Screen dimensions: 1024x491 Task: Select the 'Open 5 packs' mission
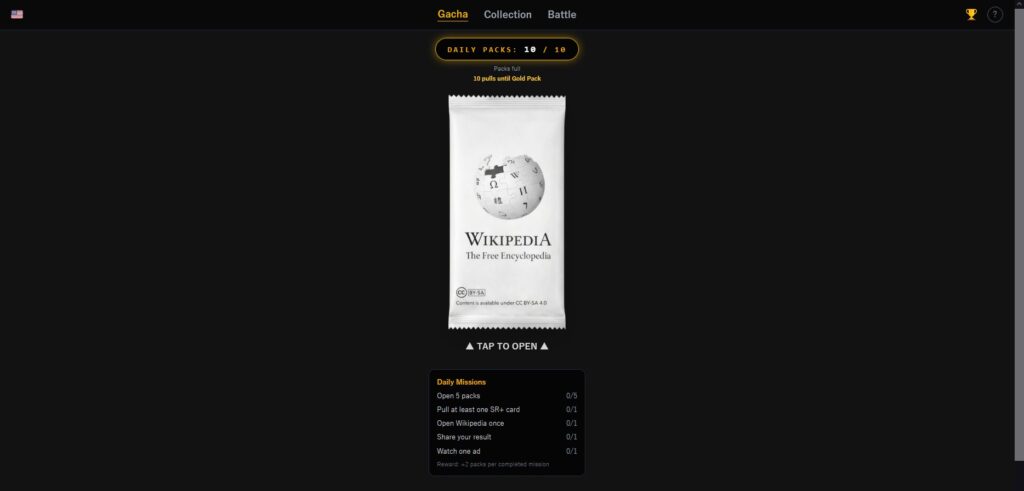coord(507,396)
